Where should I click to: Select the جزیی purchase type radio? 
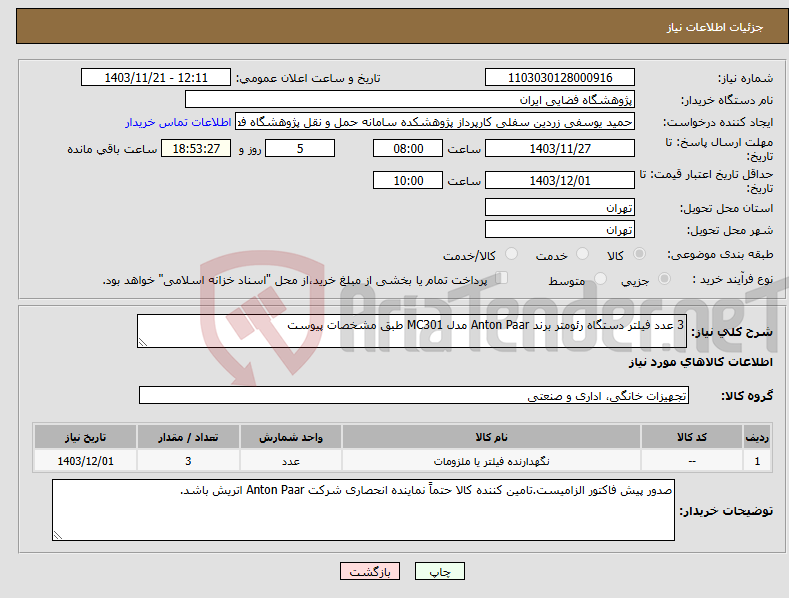[x=664, y=278]
